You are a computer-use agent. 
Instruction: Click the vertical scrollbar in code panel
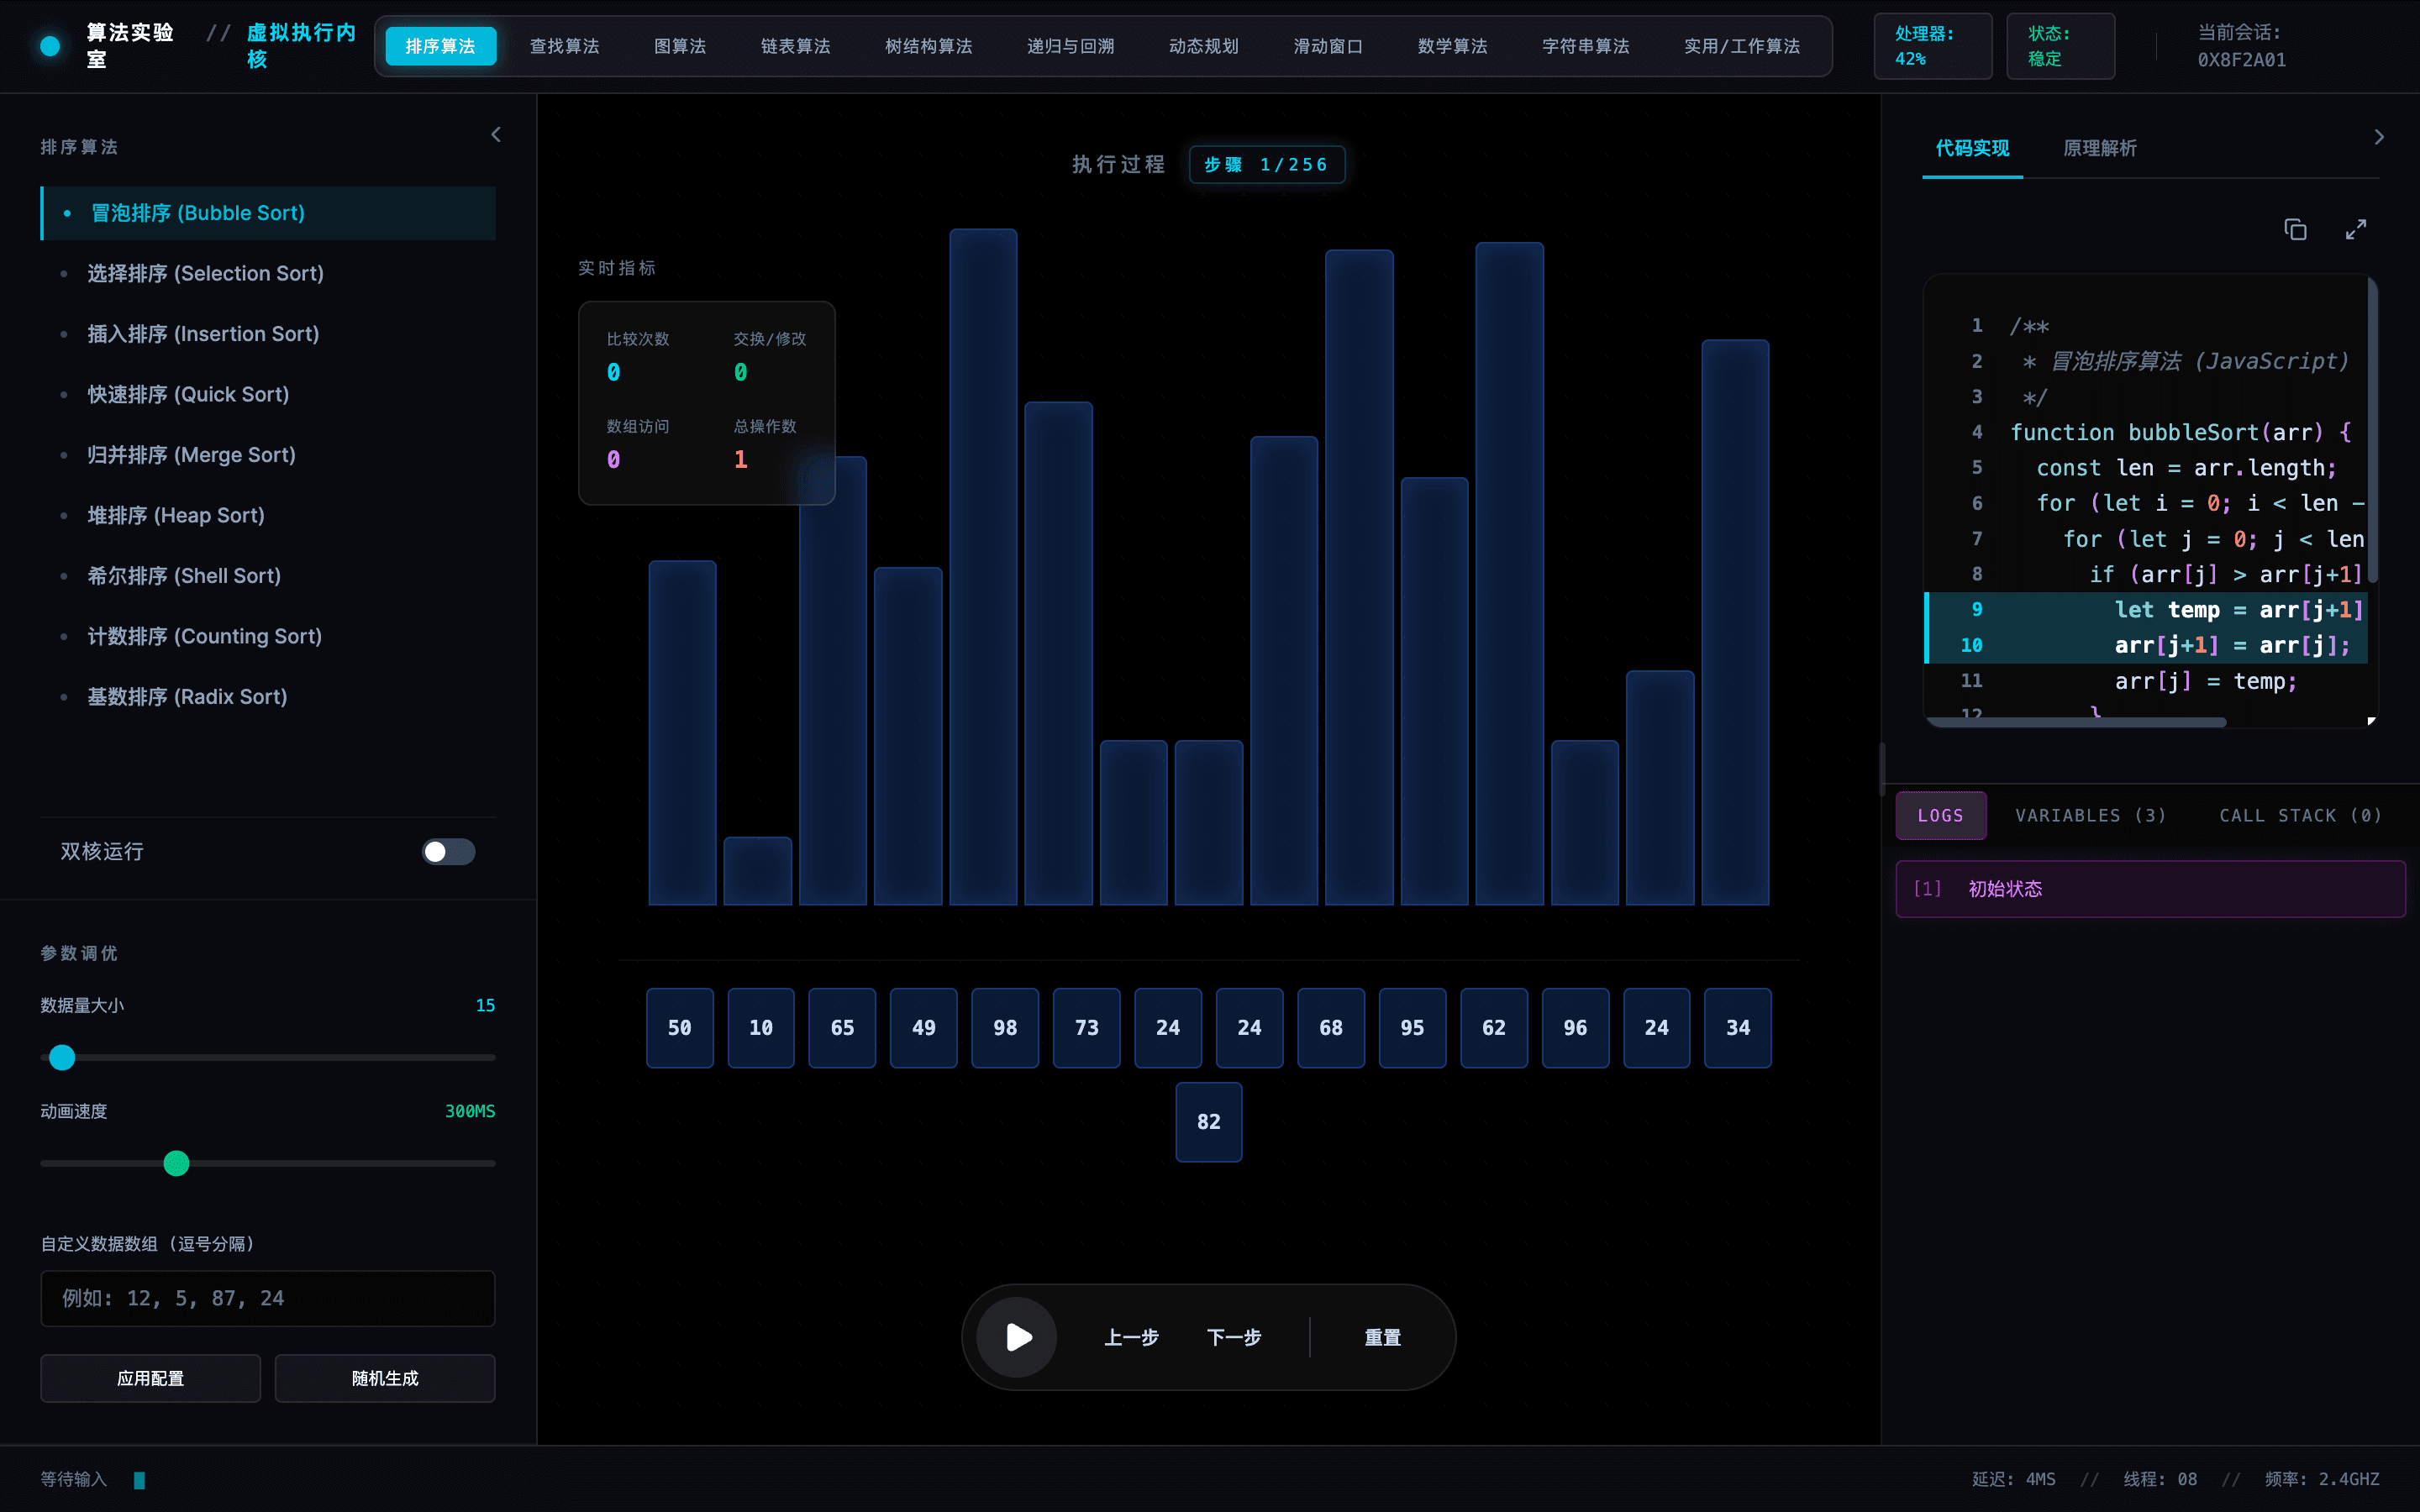point(2372,430)
